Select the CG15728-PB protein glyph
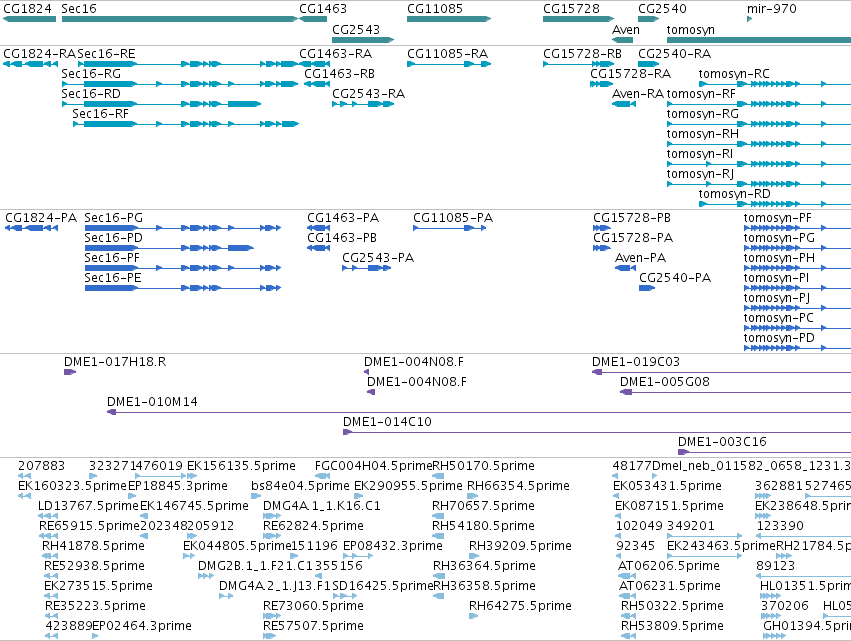This screenshot has width=851, height=641. [x=602, y=228]
